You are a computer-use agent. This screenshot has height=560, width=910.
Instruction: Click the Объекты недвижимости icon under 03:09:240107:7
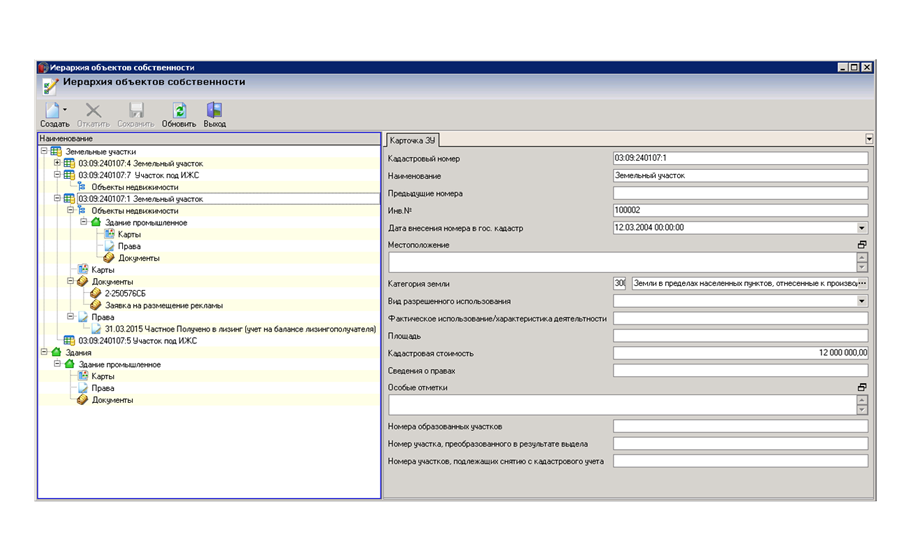(82, 187)
